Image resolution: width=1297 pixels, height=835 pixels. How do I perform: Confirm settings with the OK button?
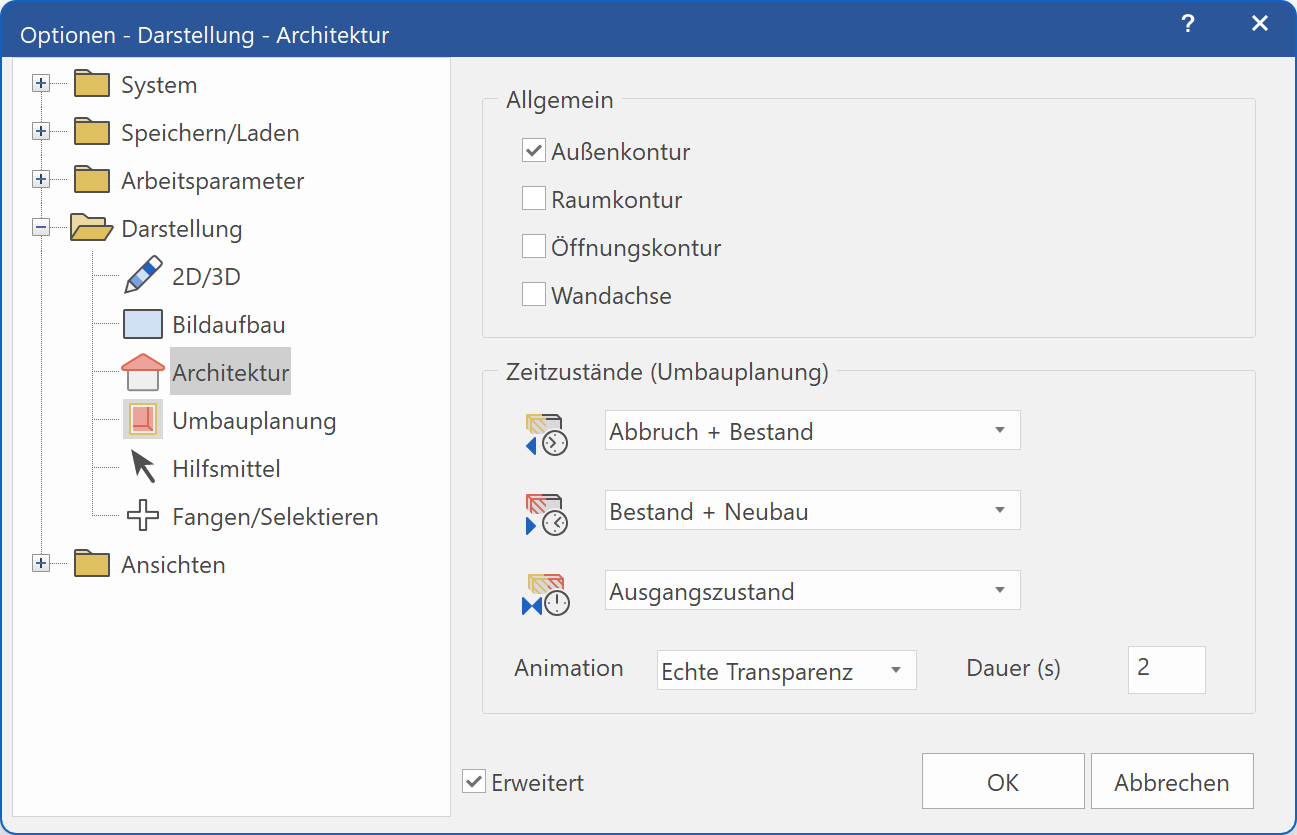[x=1002, y=781]
